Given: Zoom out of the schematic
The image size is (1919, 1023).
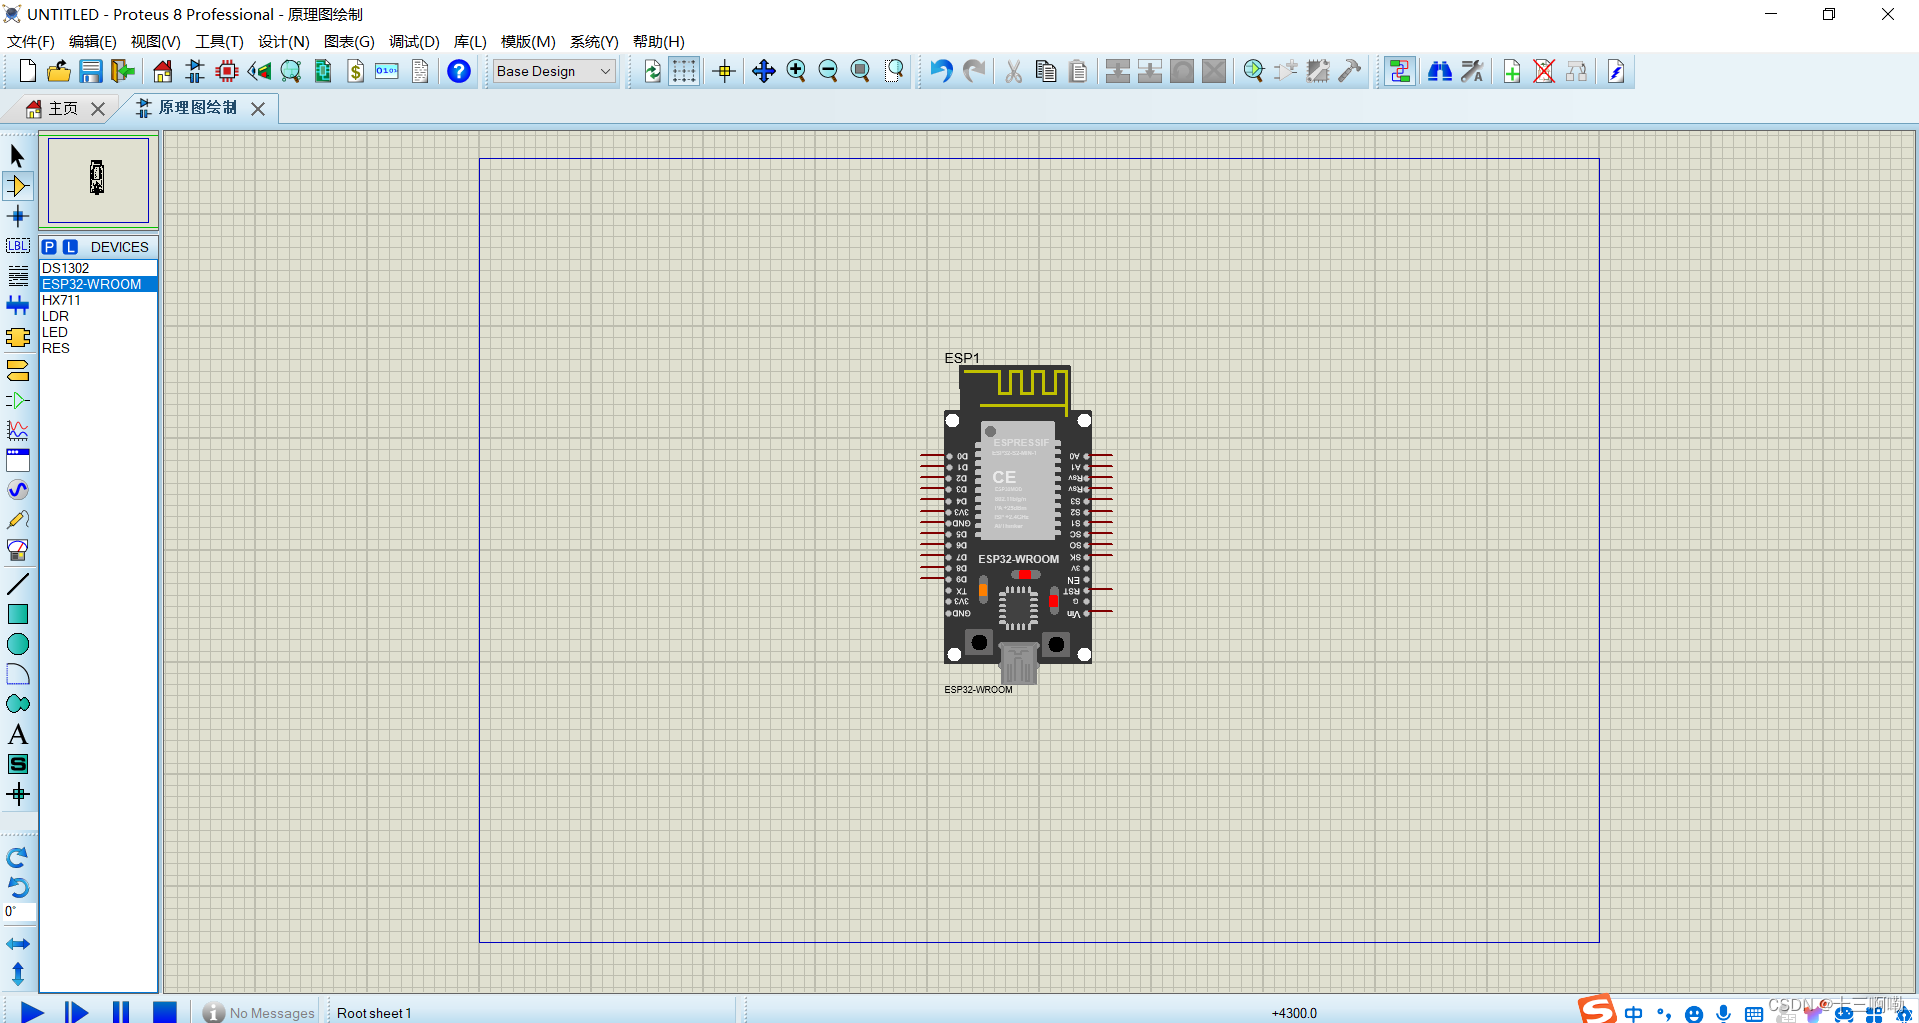Looking at the screenshot, I should pos(828,71).
